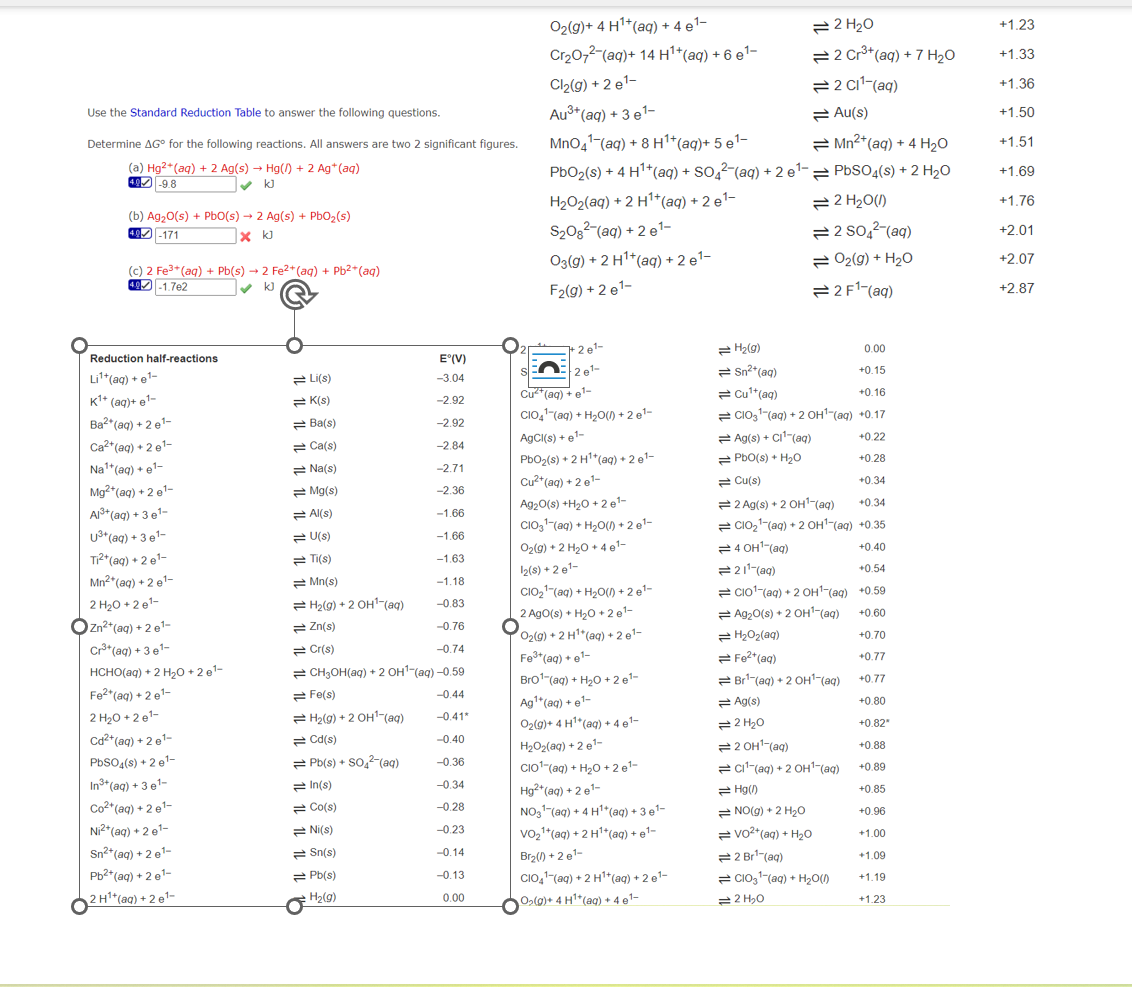Click the red X mark beside -171
The width and height of the screenshot is (1132, 987).
(245, 236)
